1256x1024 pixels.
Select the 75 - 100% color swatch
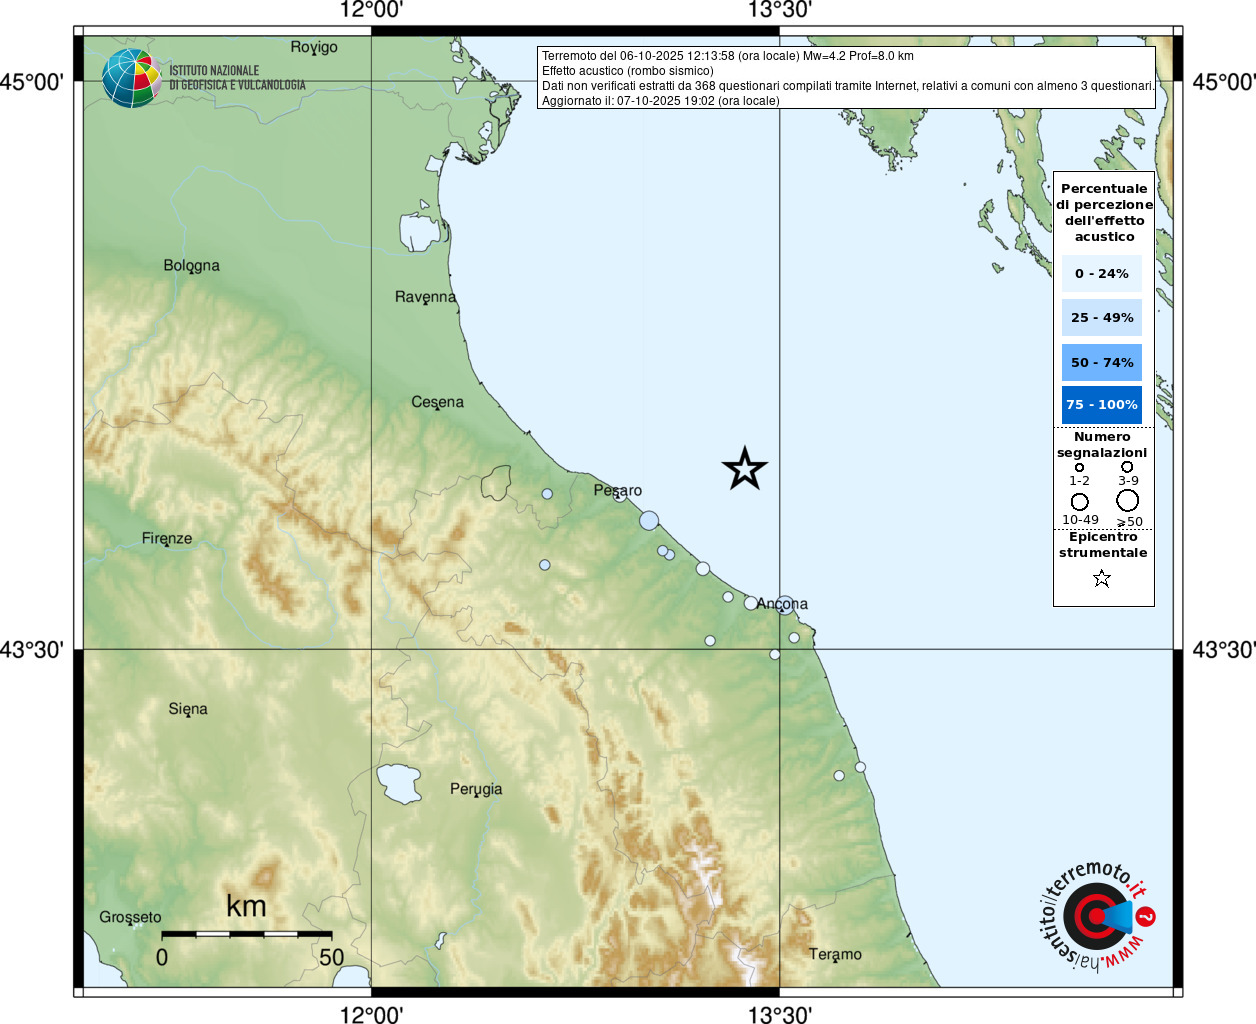(1102, 405)
